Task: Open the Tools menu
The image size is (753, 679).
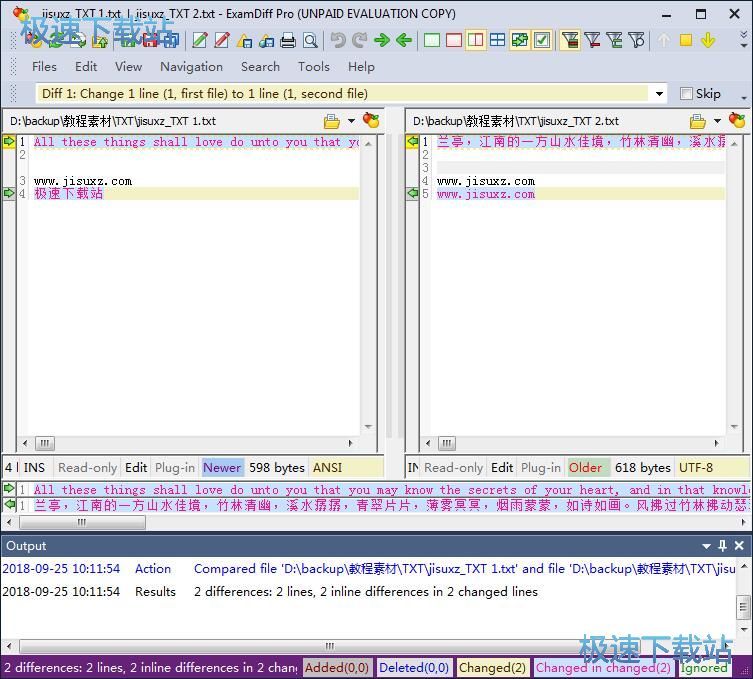Action: click(314, 67)
